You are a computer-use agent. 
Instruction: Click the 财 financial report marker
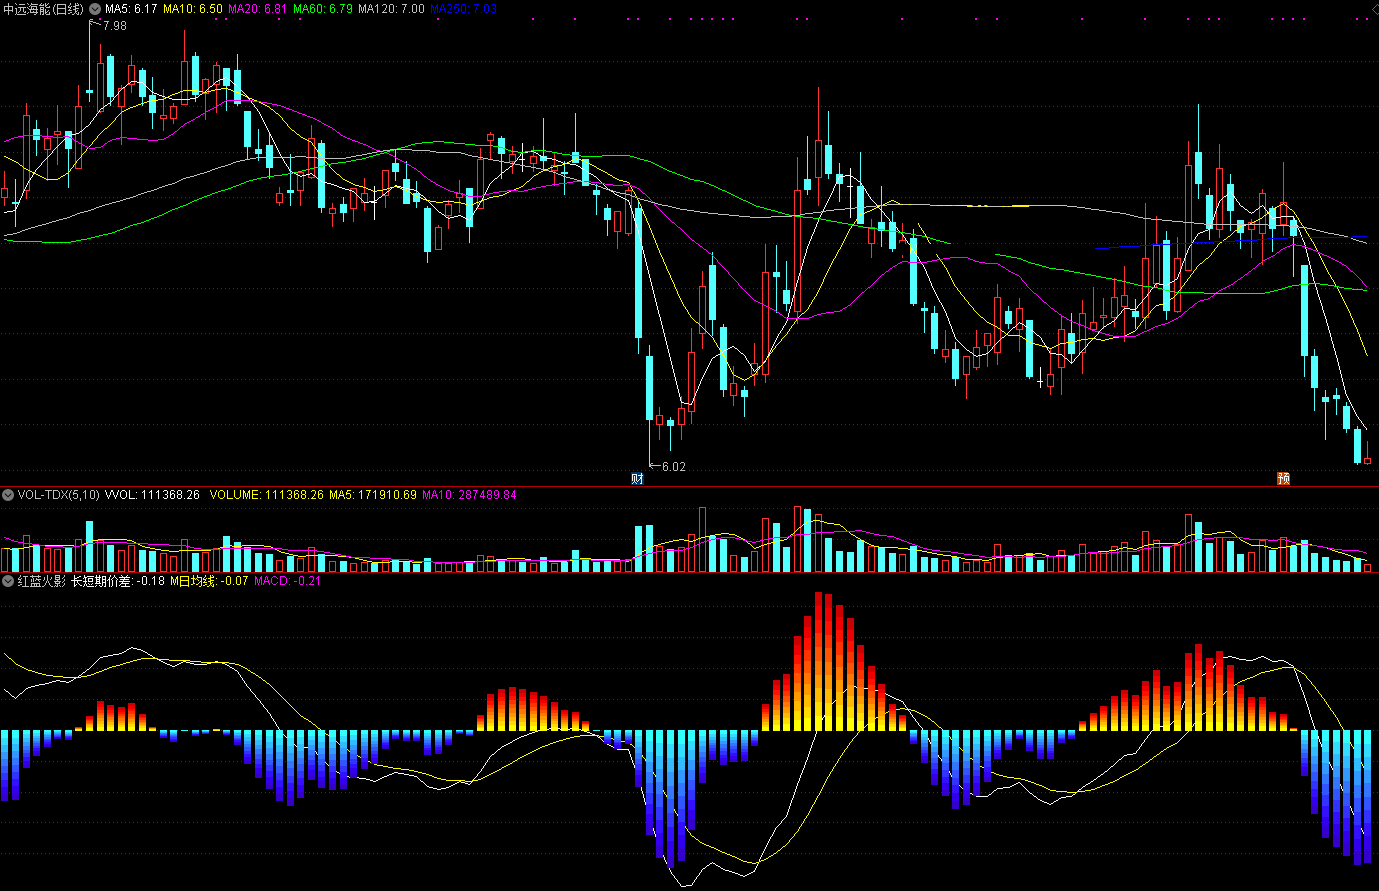tap(637, 479)
